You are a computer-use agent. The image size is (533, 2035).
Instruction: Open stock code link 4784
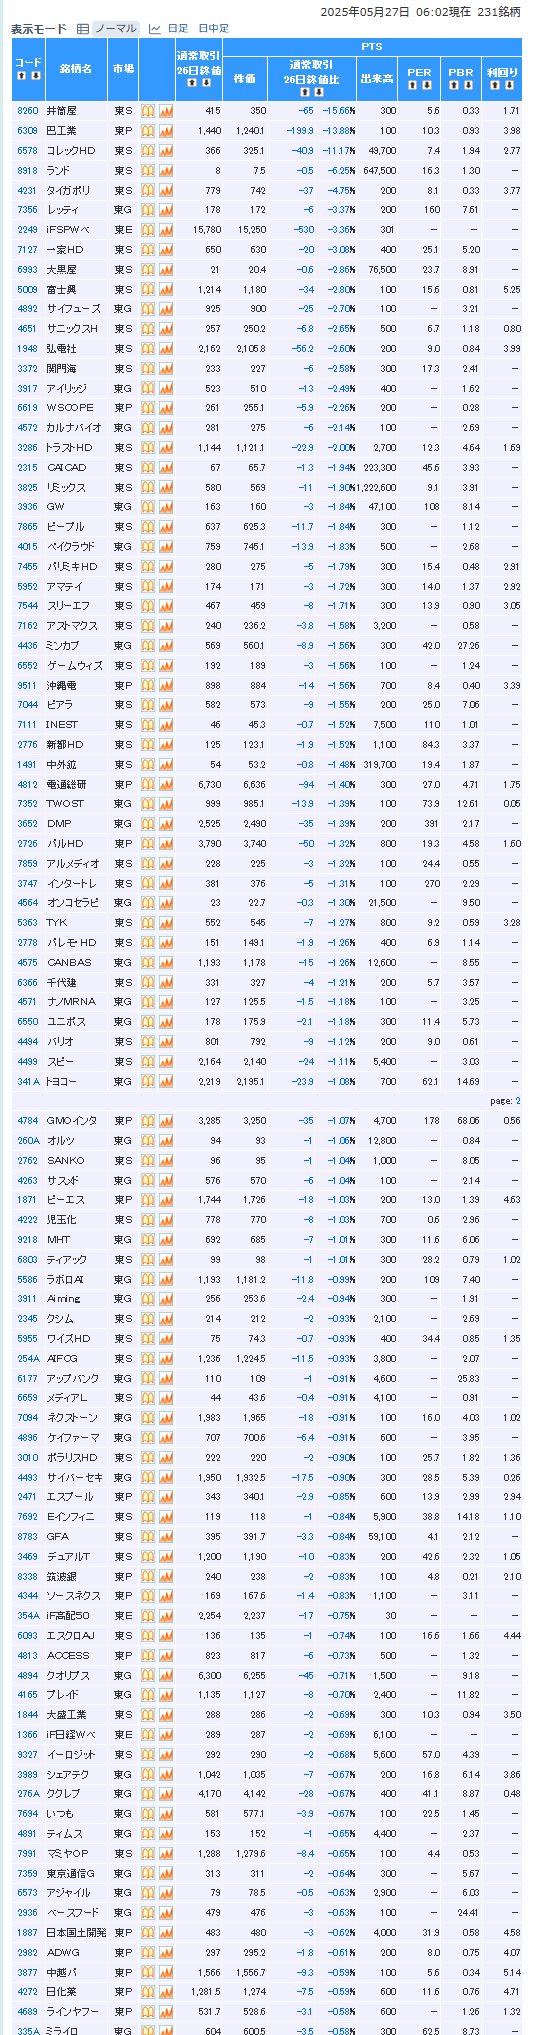pyautogui.click(x=27, y=1121)
